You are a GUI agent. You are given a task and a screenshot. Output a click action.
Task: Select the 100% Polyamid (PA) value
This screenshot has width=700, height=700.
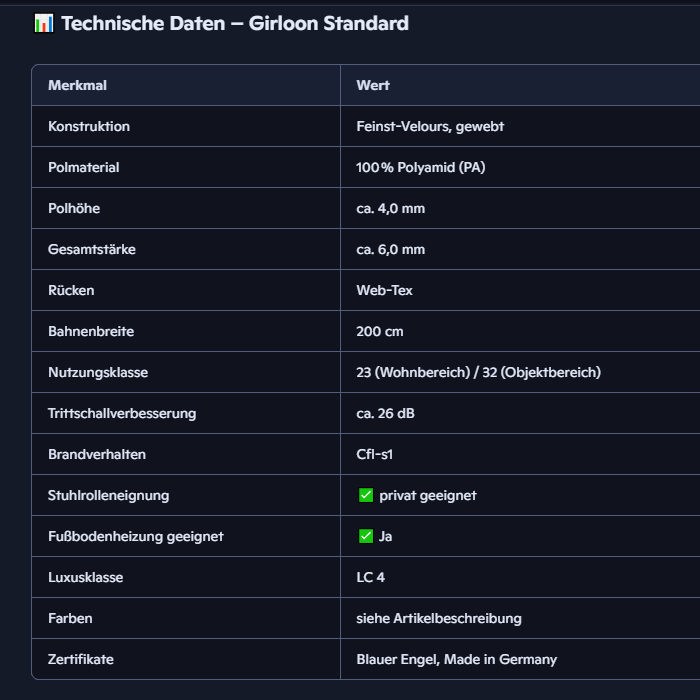pyautogui.click(x=420, y=167)
